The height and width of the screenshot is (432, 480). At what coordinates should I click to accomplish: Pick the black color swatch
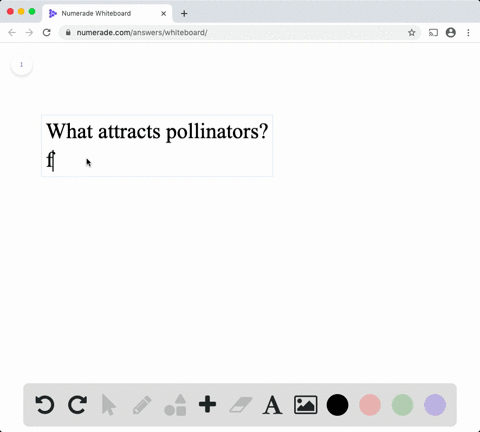[337, 405]
